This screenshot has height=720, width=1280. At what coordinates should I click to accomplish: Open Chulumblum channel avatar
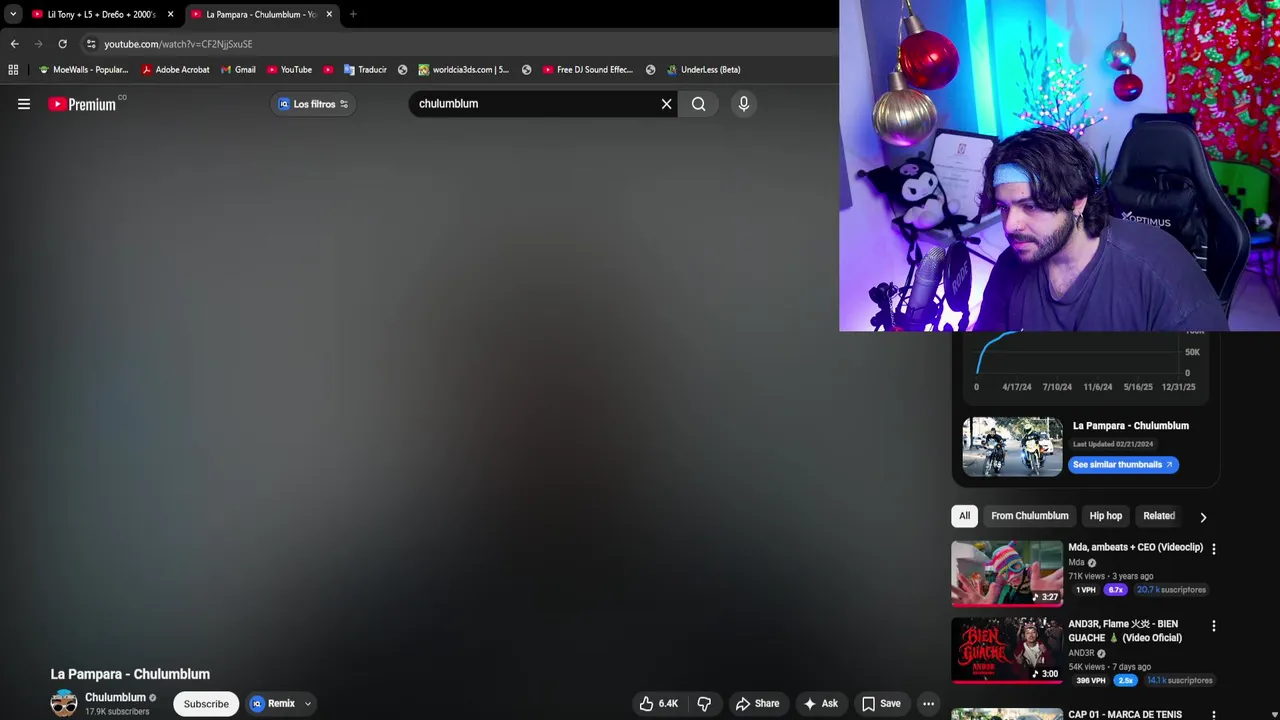click(64, 703)
